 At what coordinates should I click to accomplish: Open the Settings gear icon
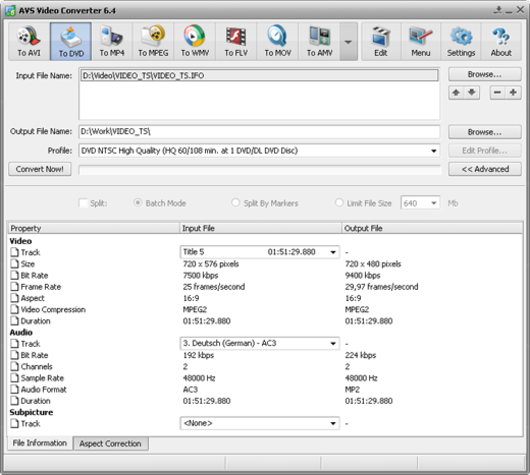click(x=461, y=42)
